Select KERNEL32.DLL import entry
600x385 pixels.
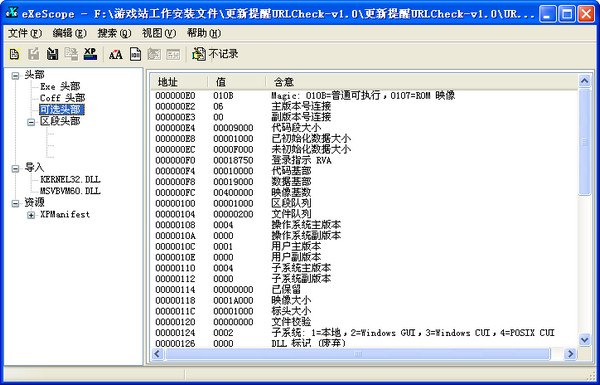[70, 179]
